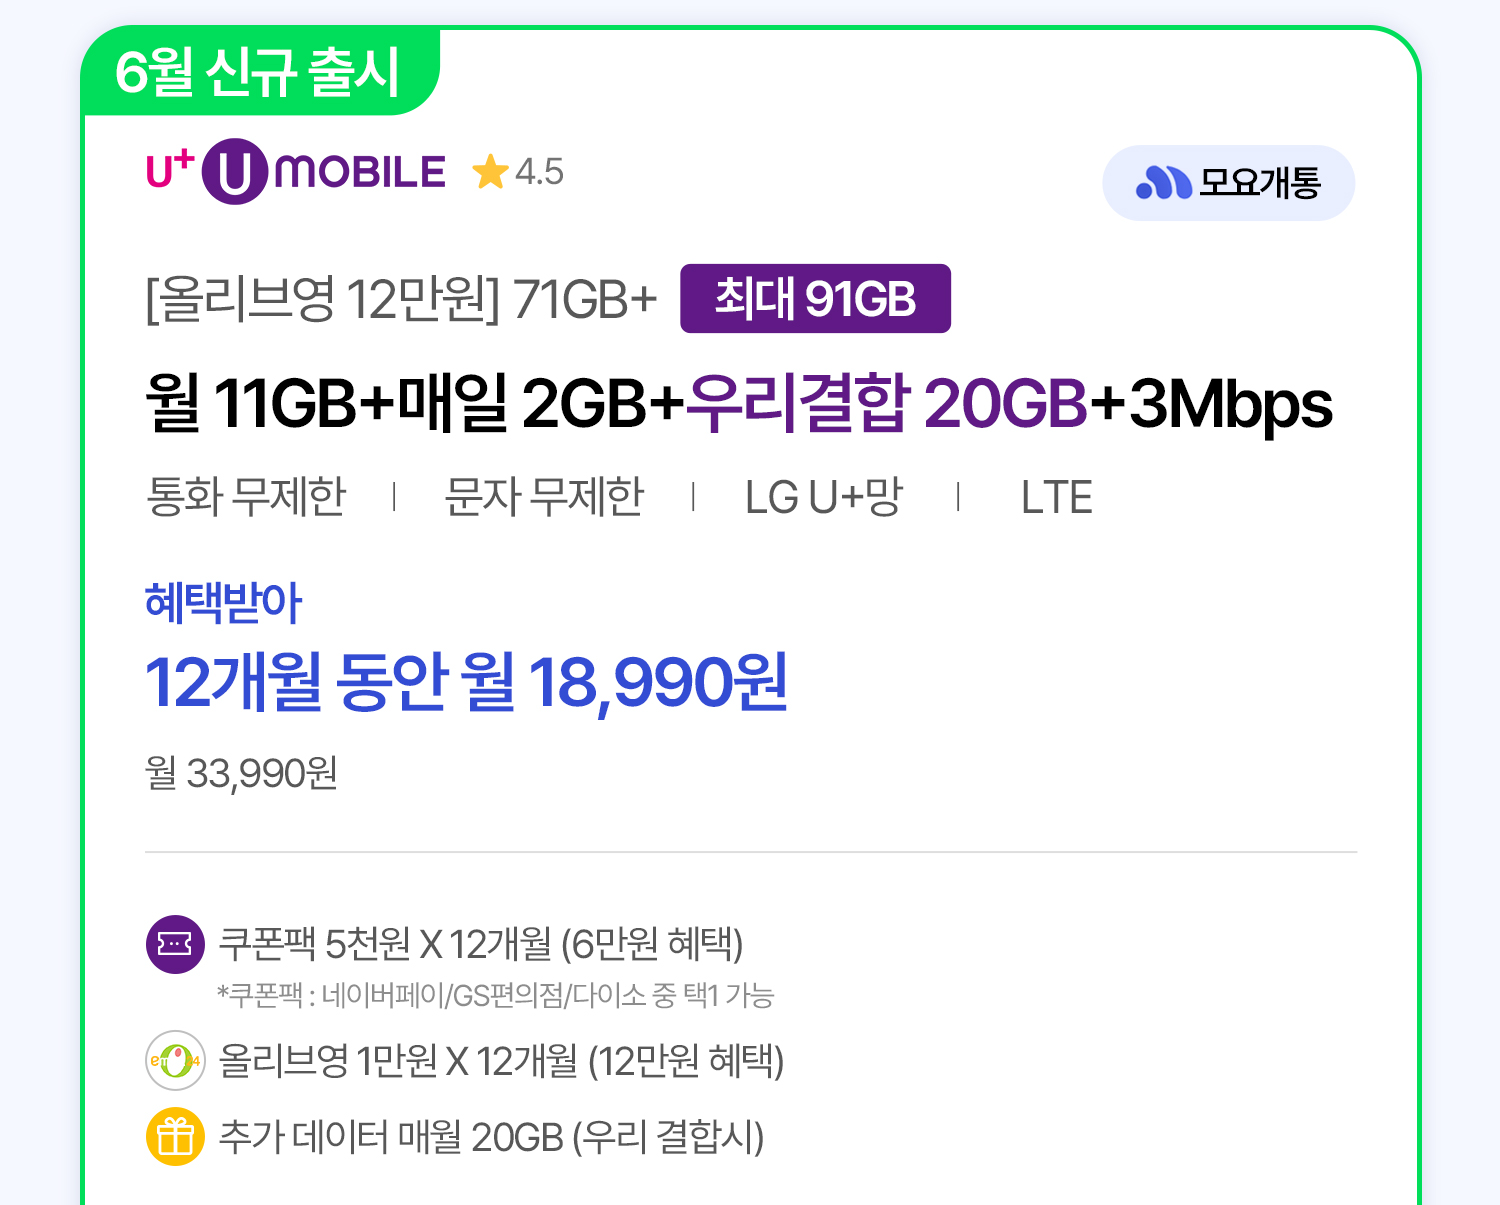Click the purple coupon pack icon
Screen dimensions: 1500x1205
[175, 944]
